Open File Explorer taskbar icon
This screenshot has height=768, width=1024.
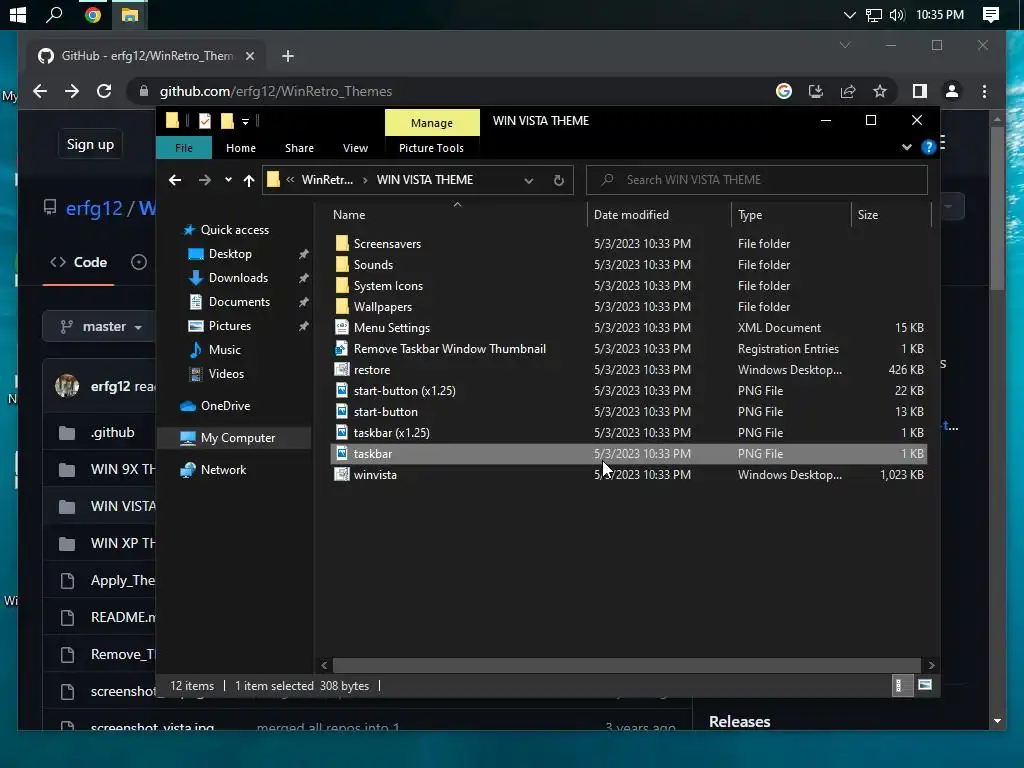129,14
